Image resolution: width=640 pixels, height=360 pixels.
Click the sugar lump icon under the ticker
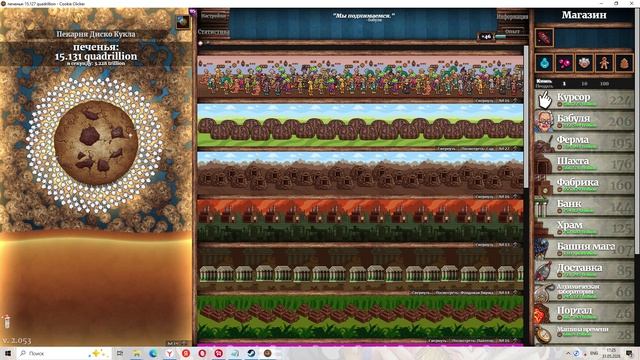coord(200,43)
